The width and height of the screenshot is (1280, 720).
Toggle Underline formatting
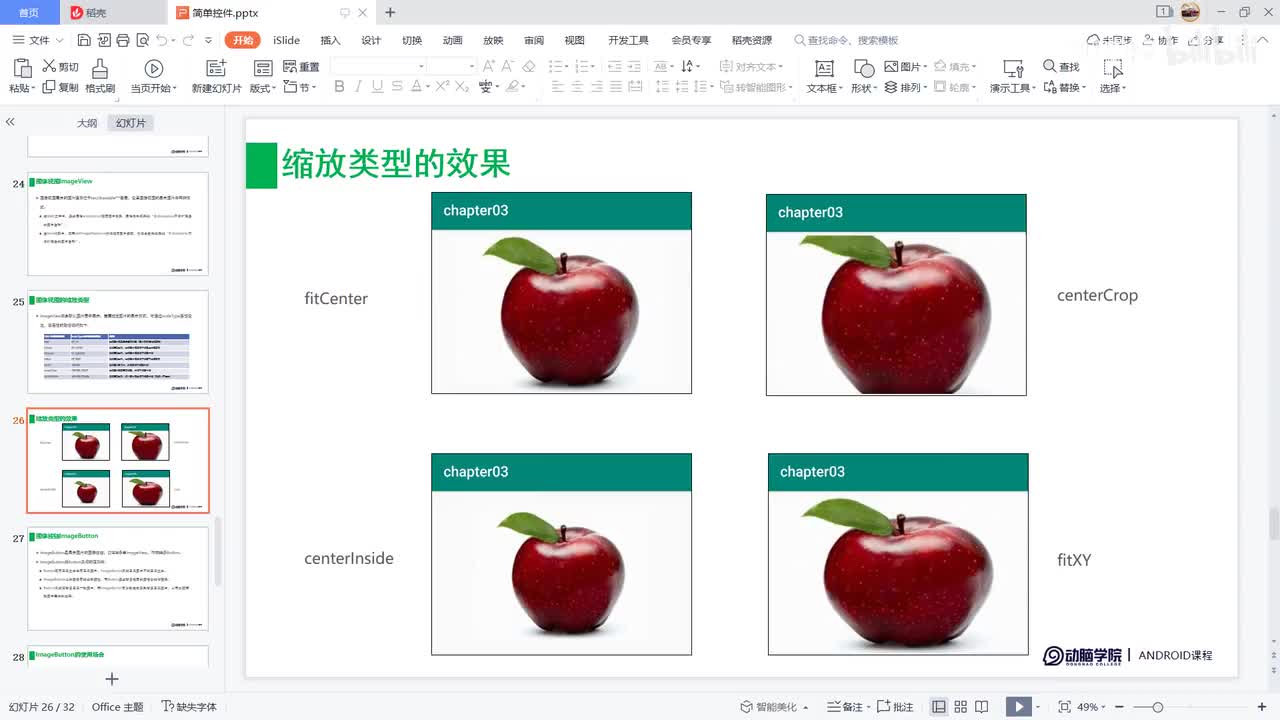pyautogui.click(x=378, y=87)
